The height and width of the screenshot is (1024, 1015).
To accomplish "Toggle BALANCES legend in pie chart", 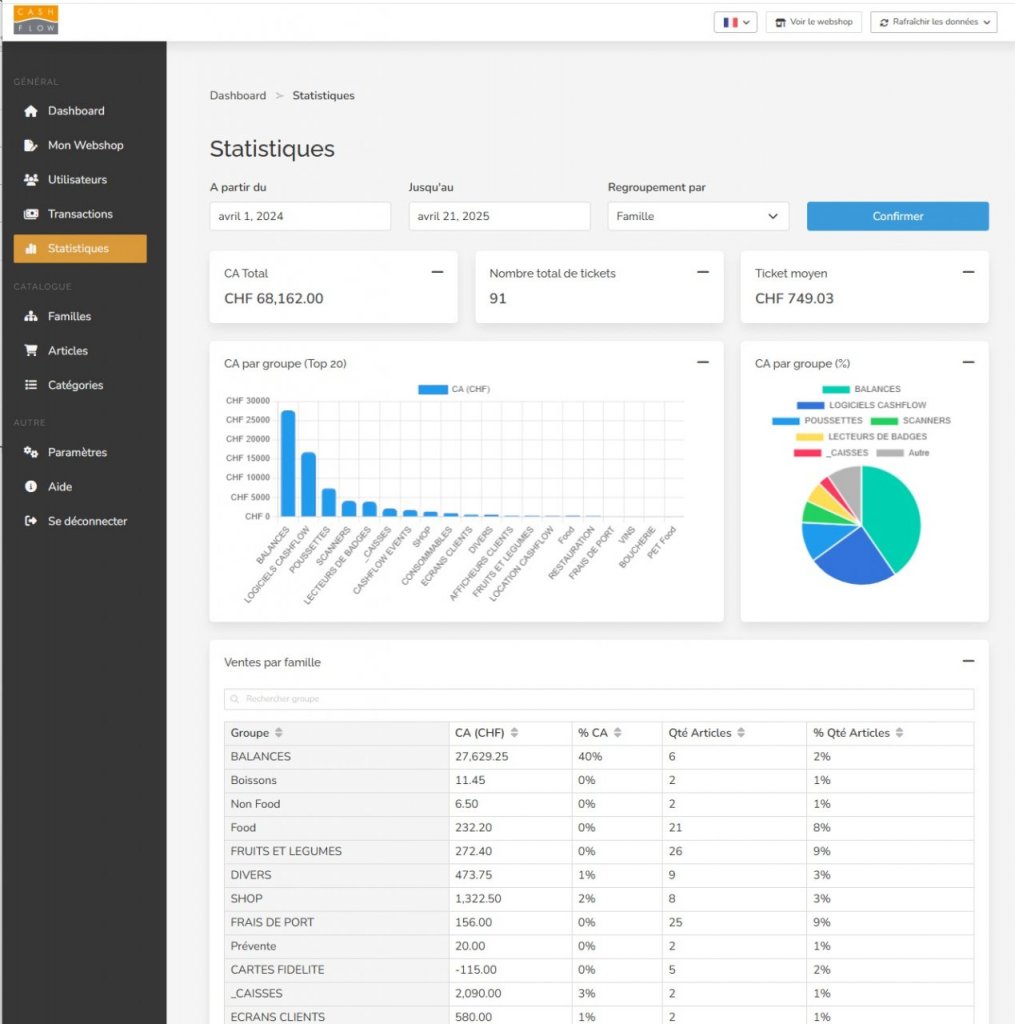I will coord(861,389).
